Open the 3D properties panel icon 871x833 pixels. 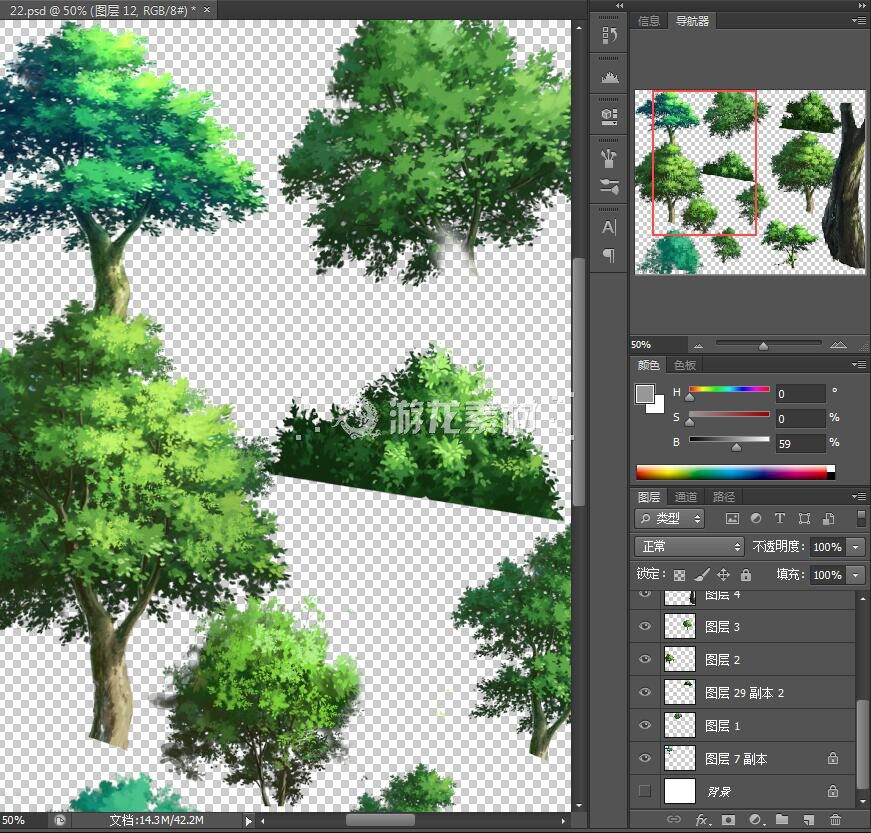pyautogui.click(x=609, y=116)
